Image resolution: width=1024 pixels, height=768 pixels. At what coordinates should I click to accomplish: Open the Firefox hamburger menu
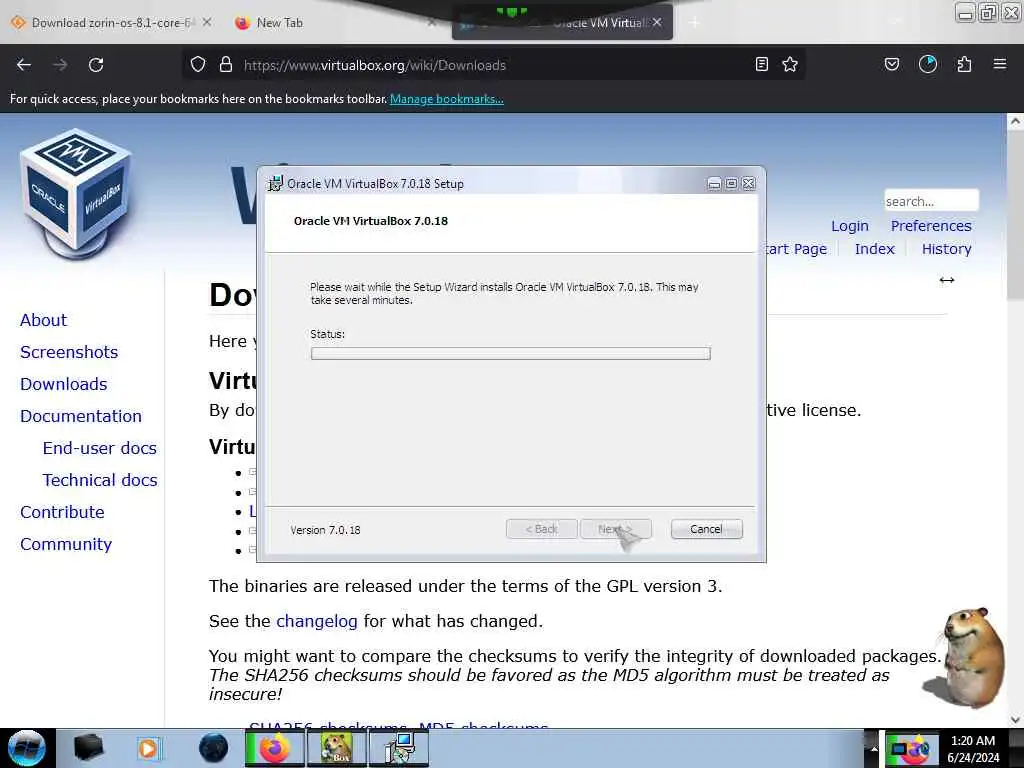point(1000,64)
